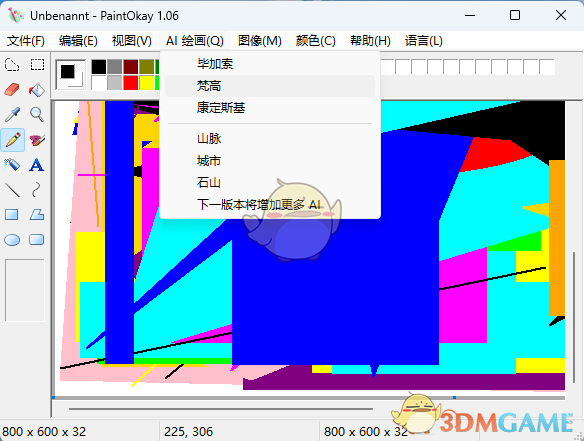Pick the black palette swatch
Screen dimensions: 584x441
99,67
